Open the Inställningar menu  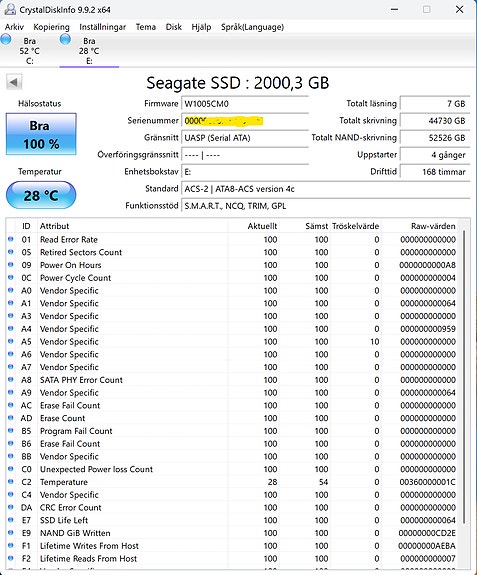[102, 27]
